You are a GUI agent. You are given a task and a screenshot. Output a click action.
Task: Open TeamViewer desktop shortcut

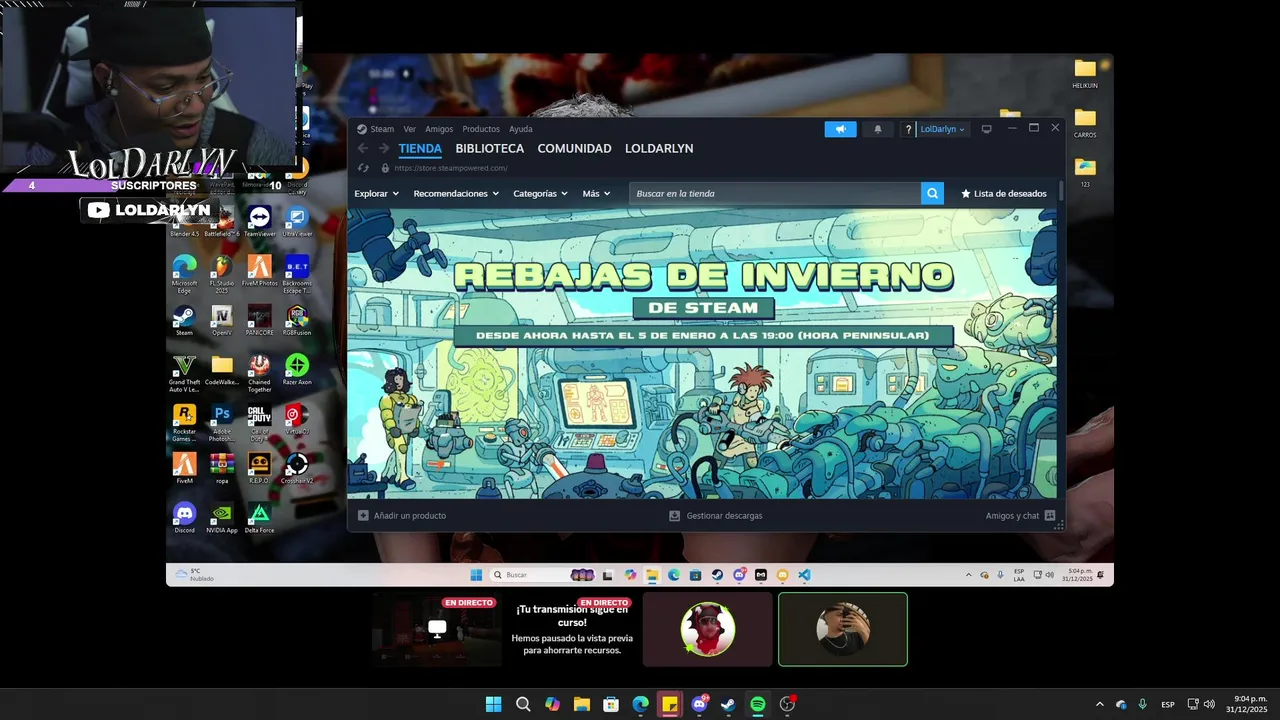point(259,222)
